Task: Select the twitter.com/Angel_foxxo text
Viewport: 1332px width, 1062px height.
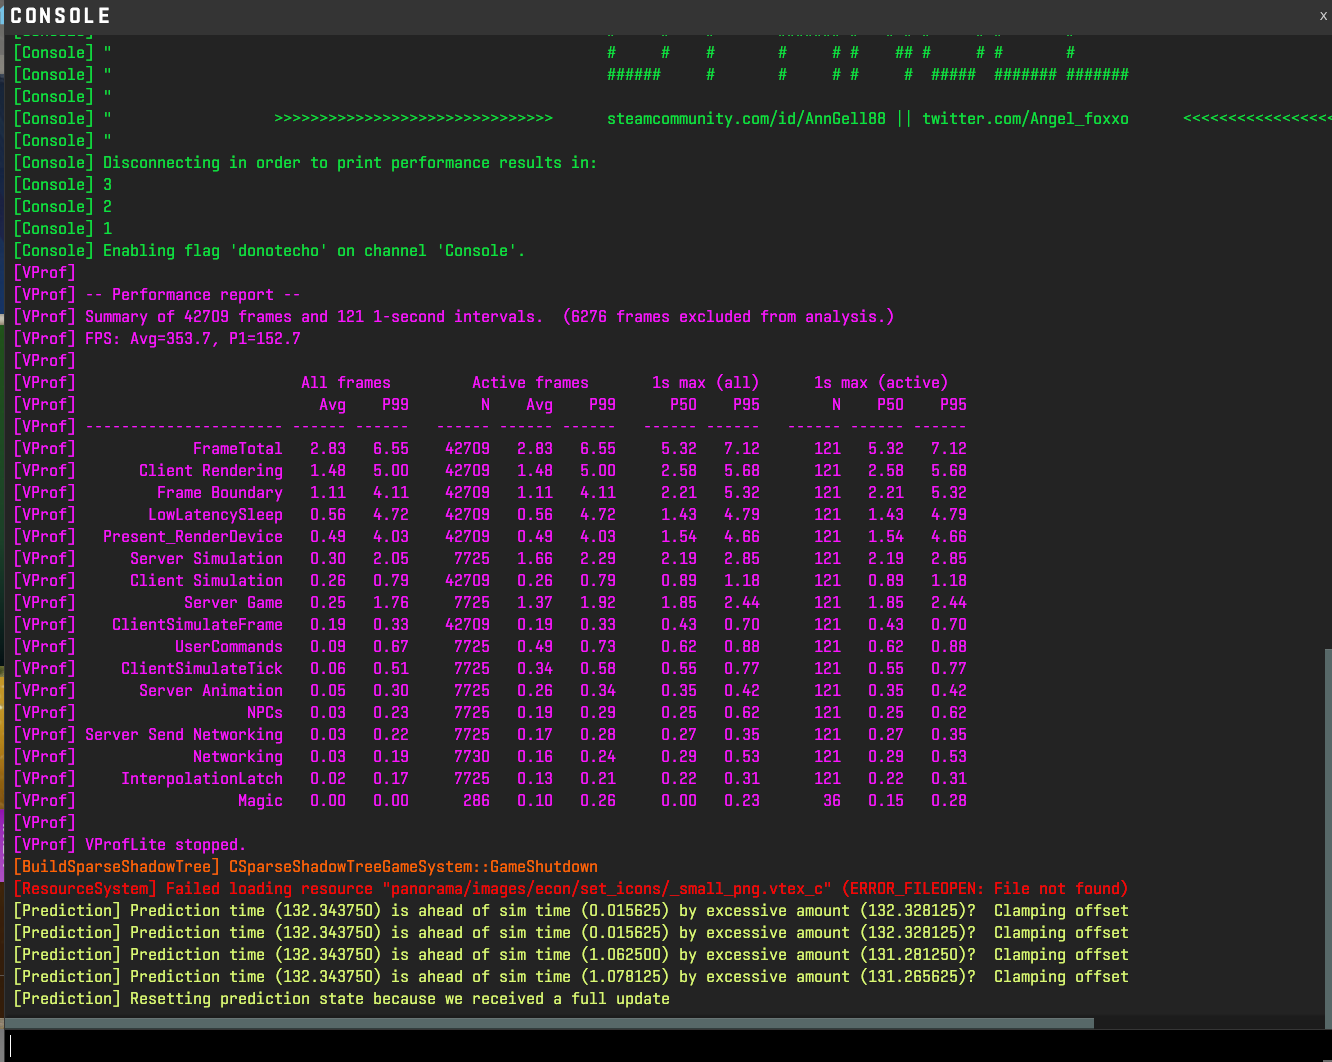Action: coord(1025,119)
